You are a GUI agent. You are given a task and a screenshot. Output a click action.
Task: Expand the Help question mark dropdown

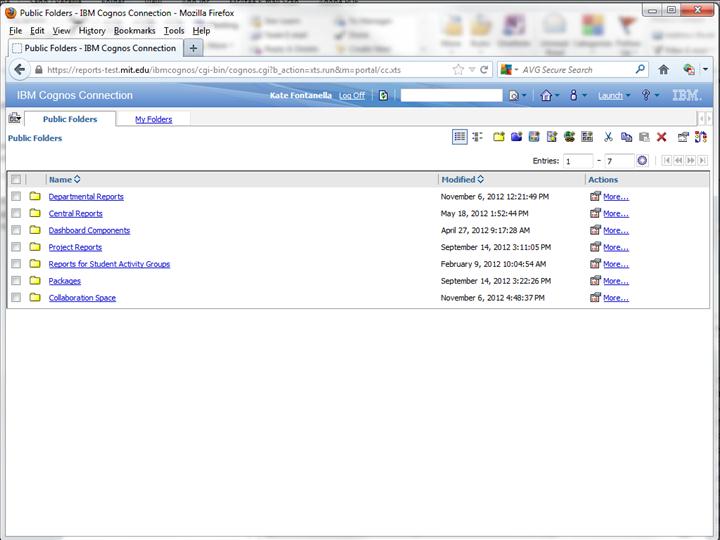point(651,96)
